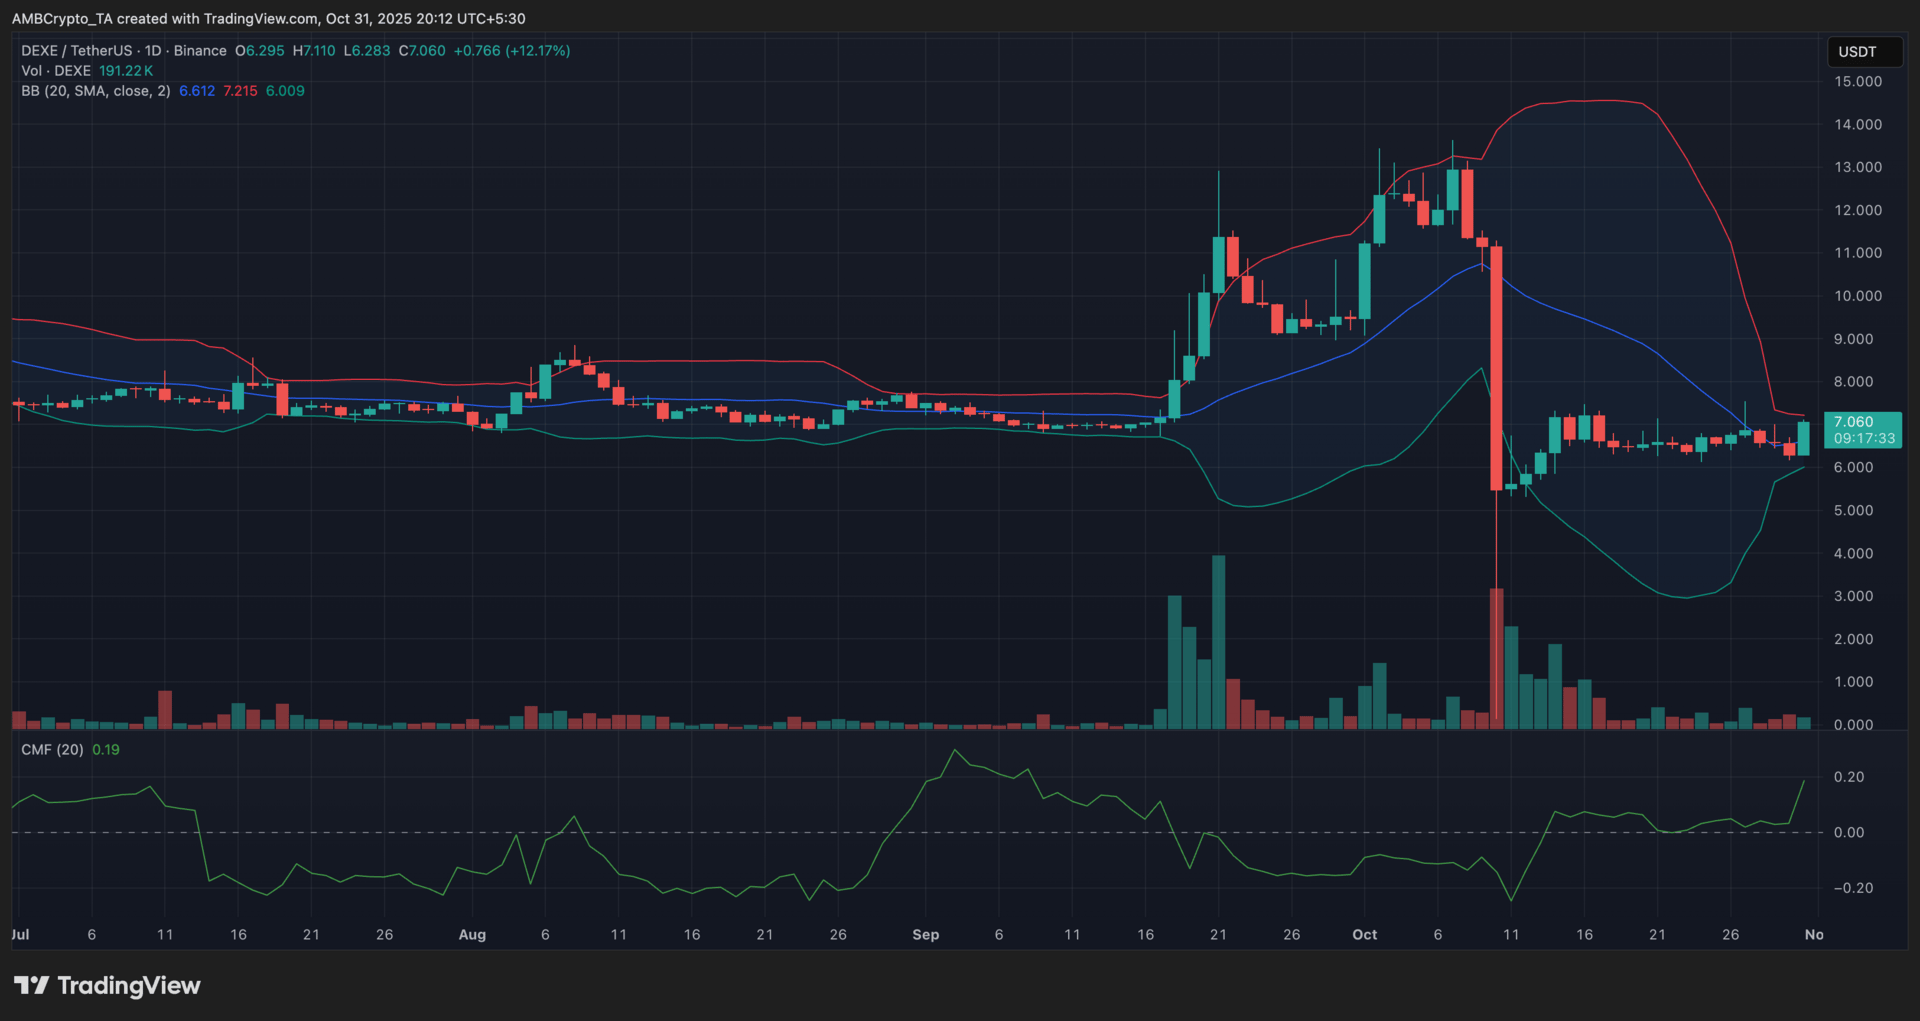
Task: Click the 0.00 CMF axis label
Action: click(1850, 833)
